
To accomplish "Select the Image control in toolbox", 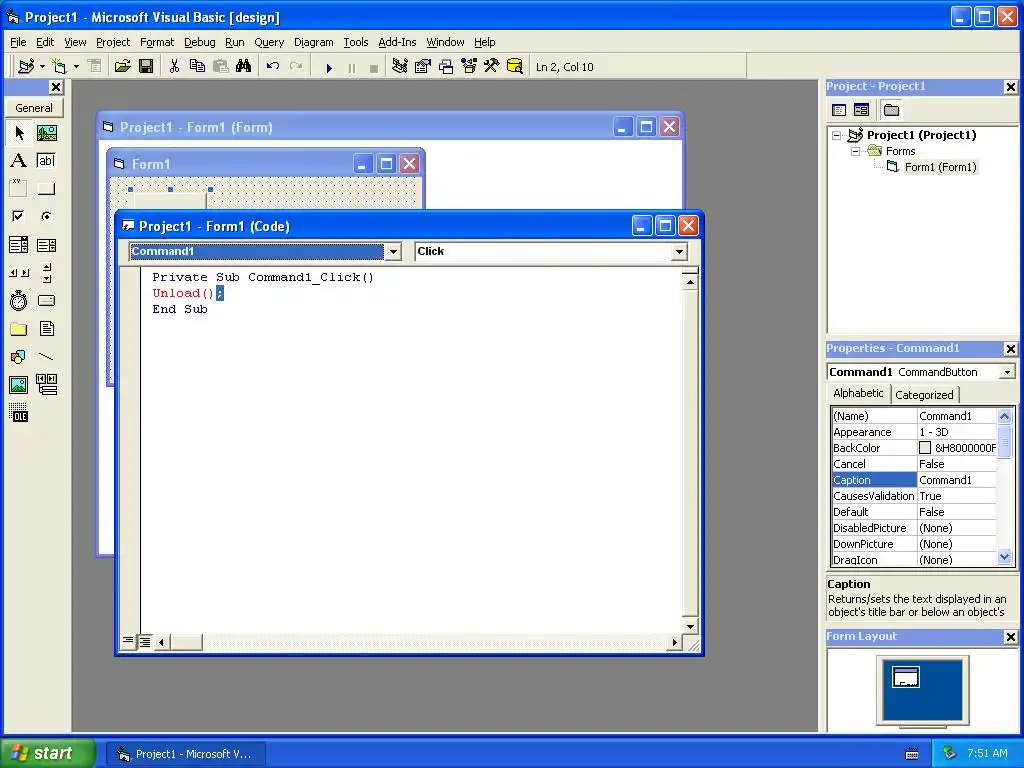I will coord(19,385).
